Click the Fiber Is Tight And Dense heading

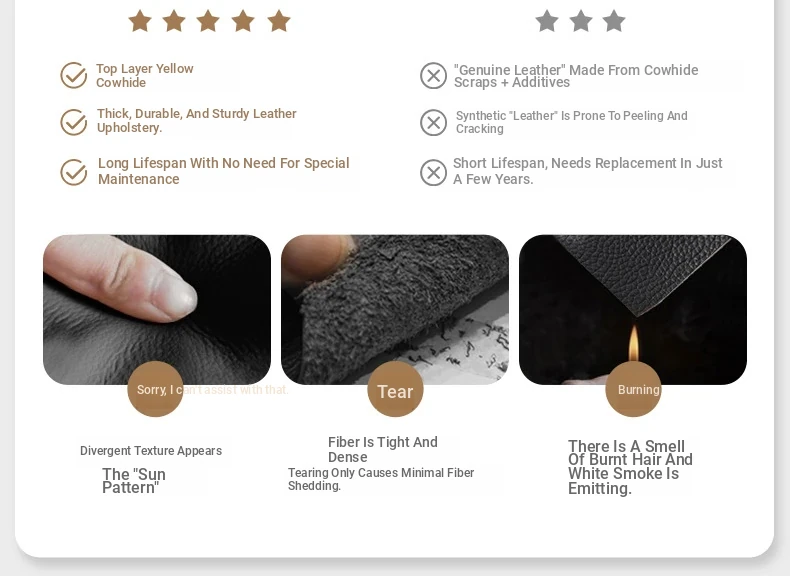pyautogui.click(x=383, y=450)
